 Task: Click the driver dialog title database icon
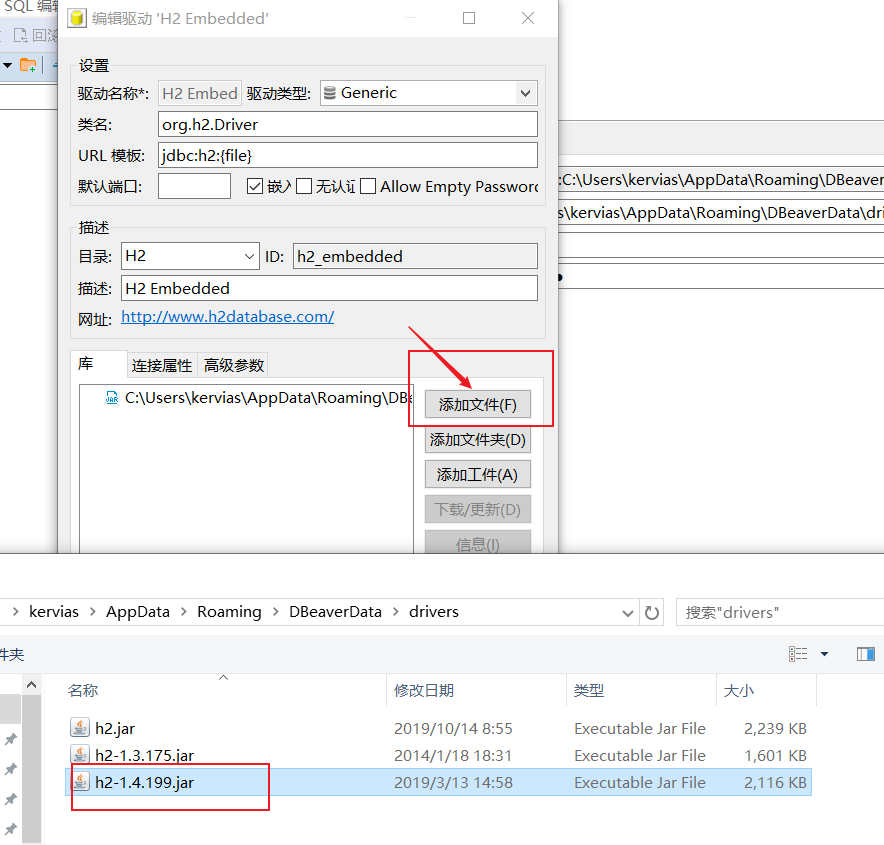(77, 18)
